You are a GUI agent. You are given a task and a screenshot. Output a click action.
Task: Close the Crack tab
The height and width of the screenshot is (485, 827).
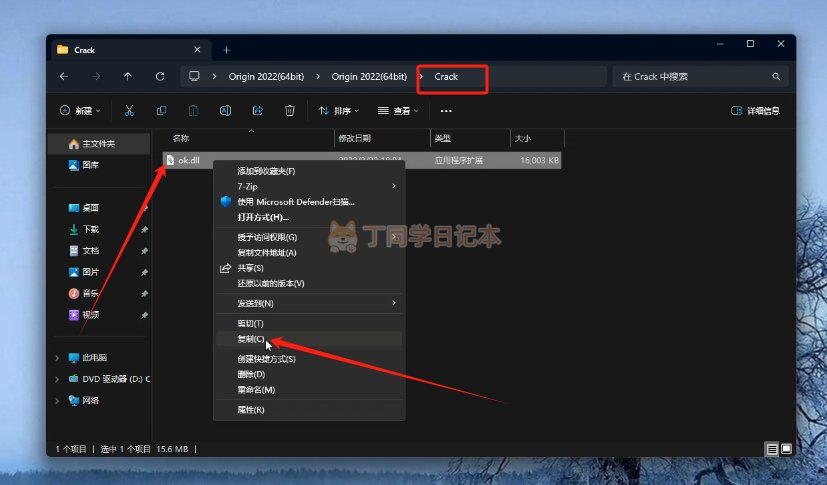tap(197, 50)
